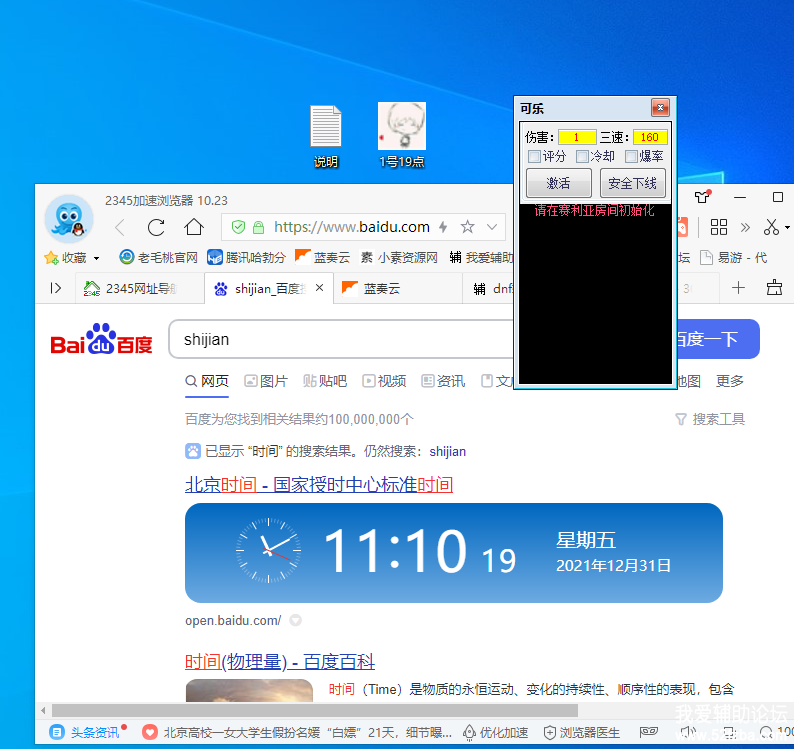The width and height of the screenshot is (794, 749).
Task: Check the 爆率 option
Action: (631, 156)
